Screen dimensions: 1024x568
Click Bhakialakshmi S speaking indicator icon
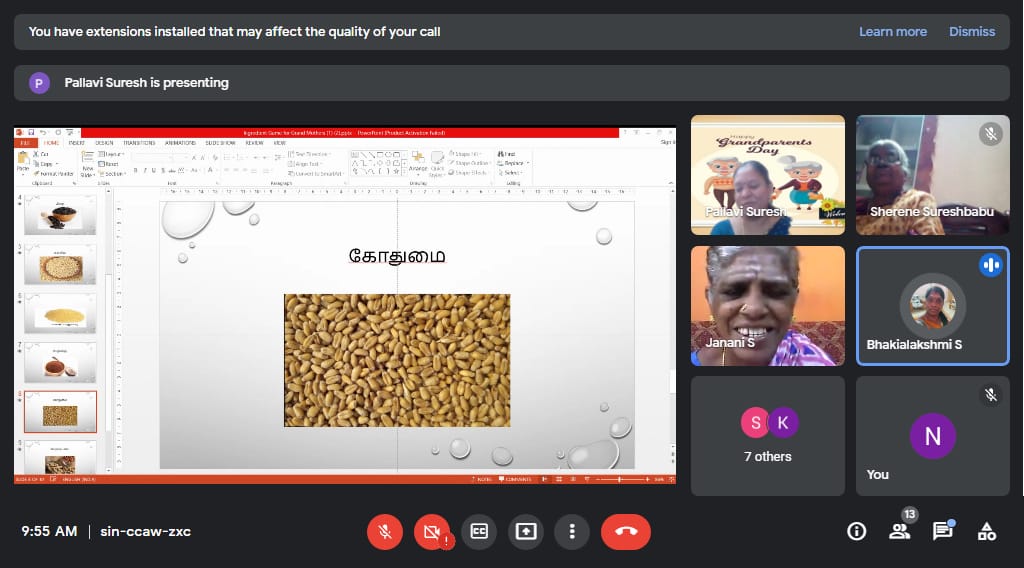click(991, 265)
